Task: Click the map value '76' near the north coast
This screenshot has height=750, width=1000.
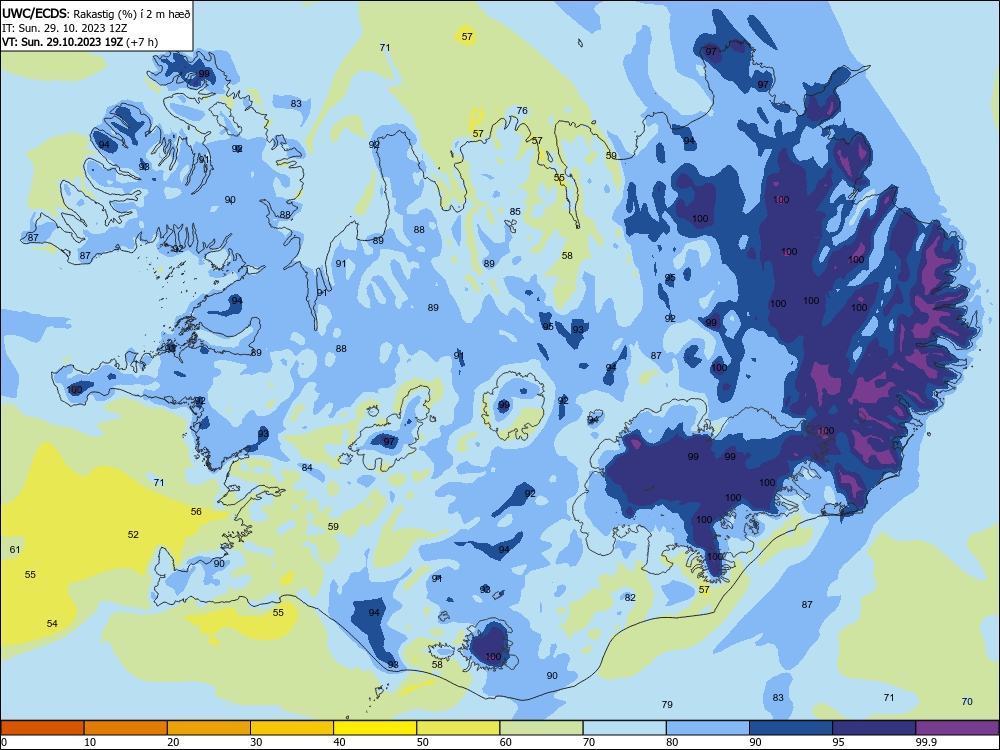Action: coord(522,110)
